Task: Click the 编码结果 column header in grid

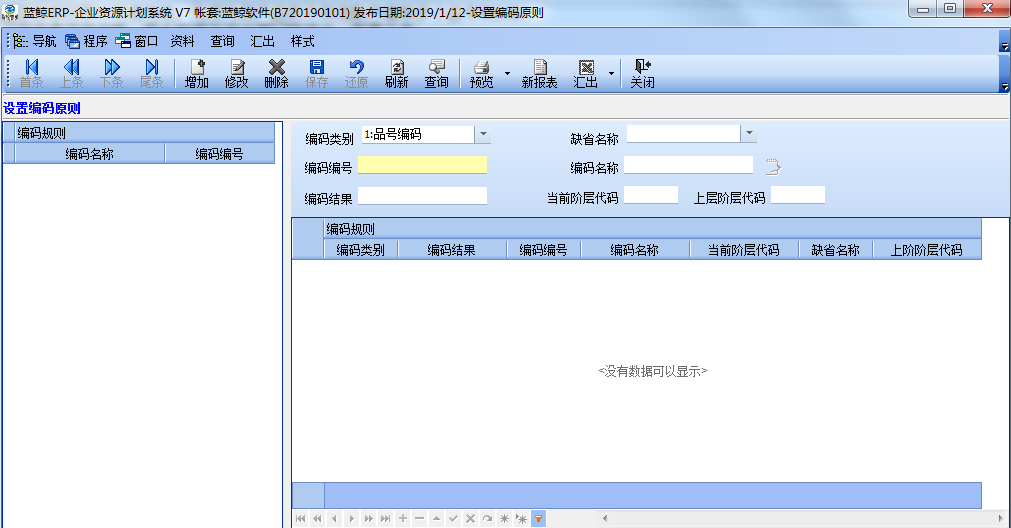Action: (451, 250)
